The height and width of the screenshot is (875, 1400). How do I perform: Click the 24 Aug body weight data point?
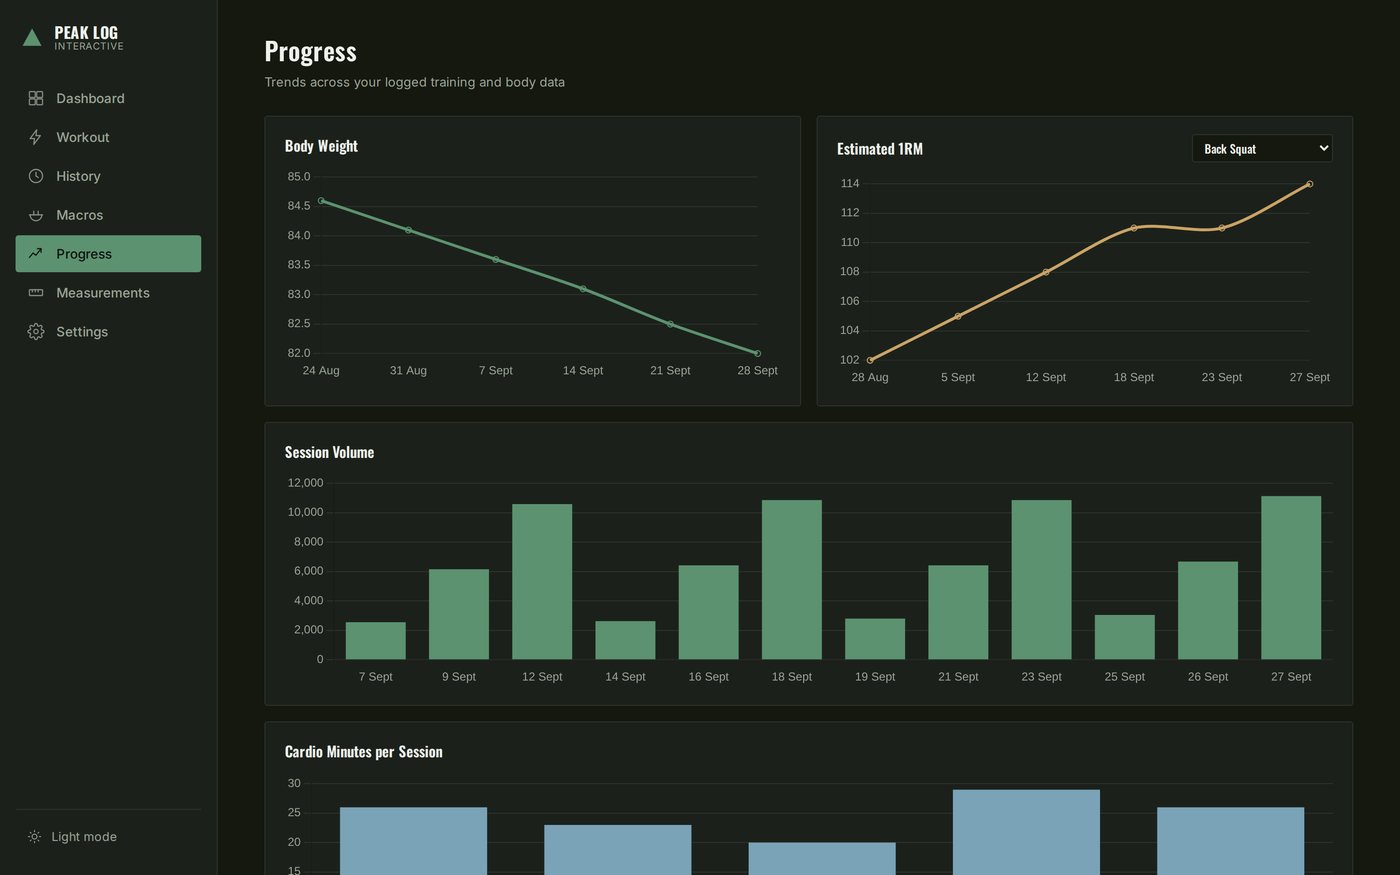pos(321,201)
